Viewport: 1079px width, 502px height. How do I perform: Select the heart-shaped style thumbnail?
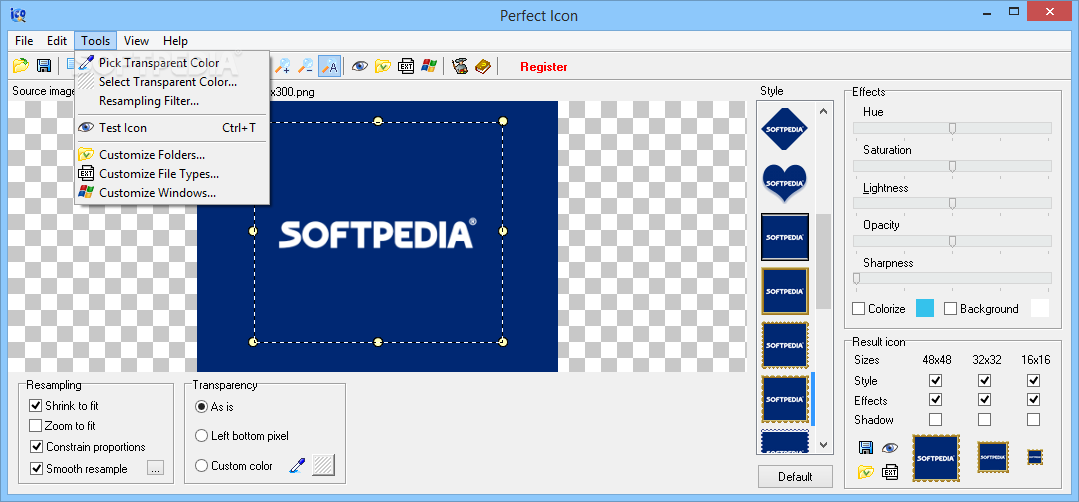(x=785, y=183)
